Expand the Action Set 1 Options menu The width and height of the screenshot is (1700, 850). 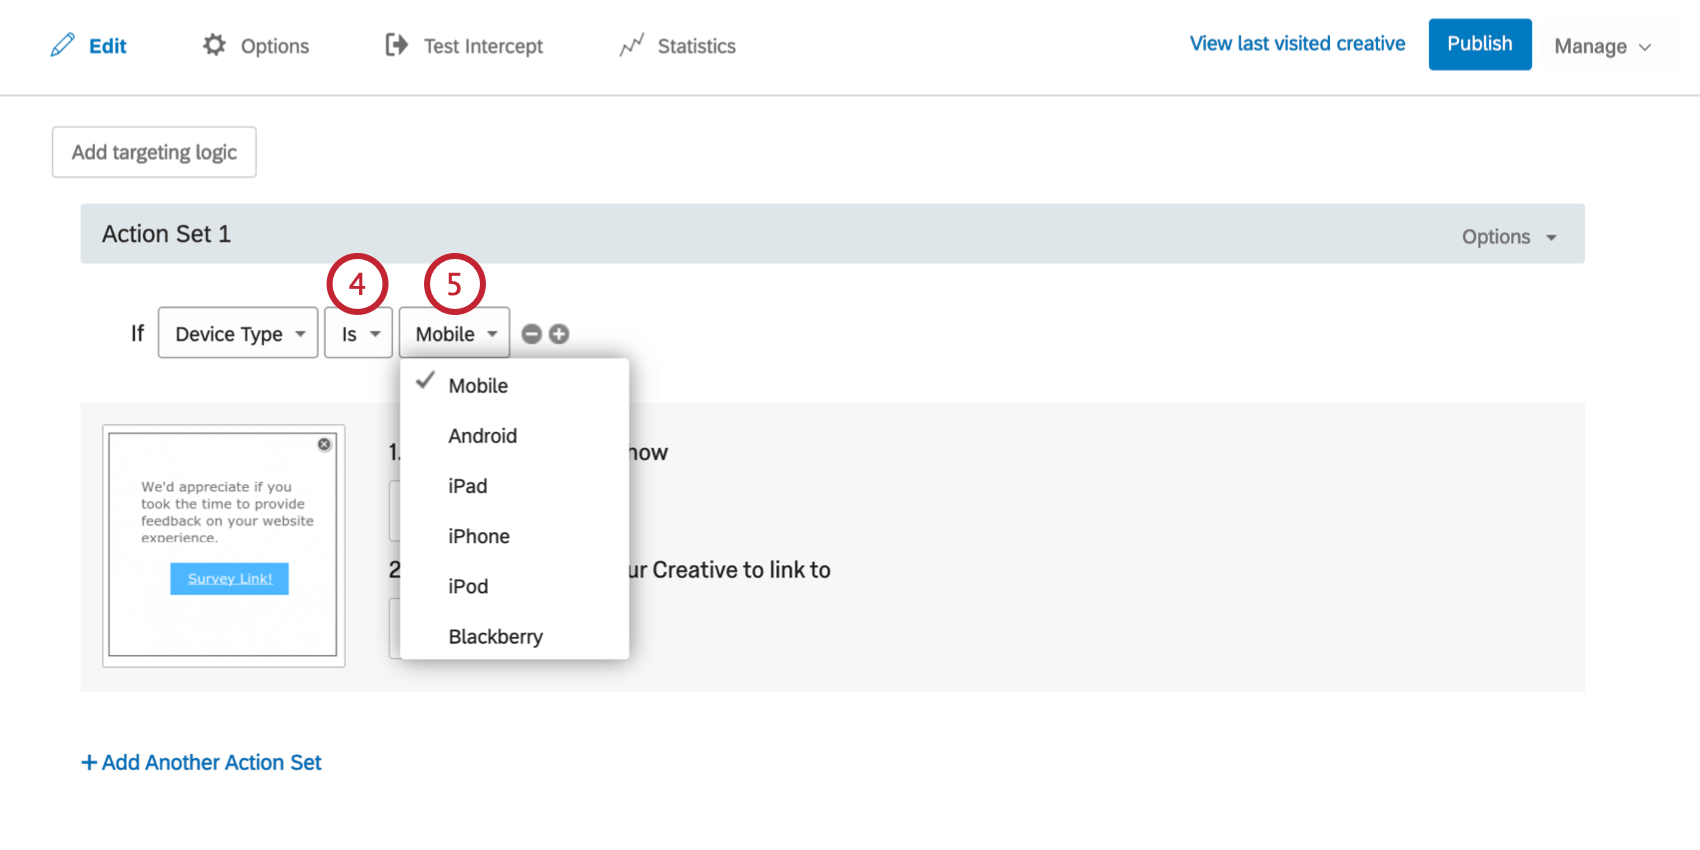(1509, 237)
